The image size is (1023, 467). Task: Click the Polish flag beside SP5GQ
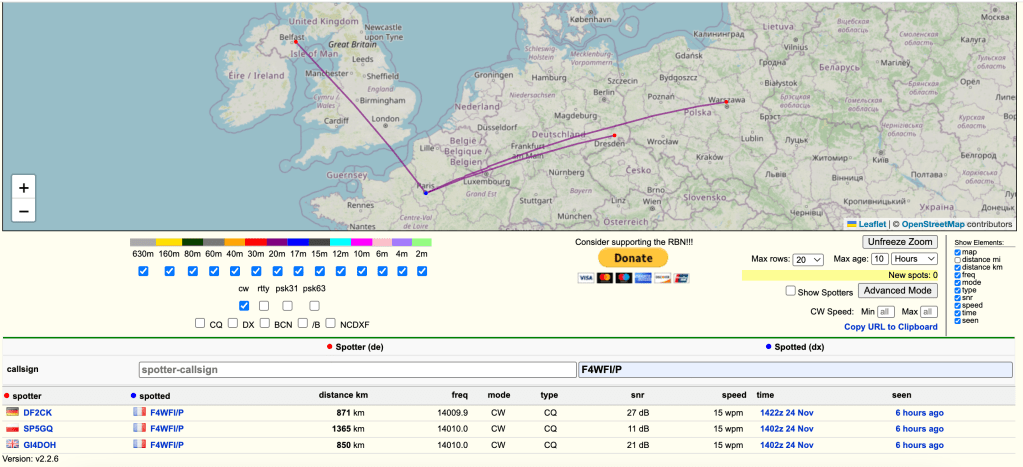click(13, 428)
